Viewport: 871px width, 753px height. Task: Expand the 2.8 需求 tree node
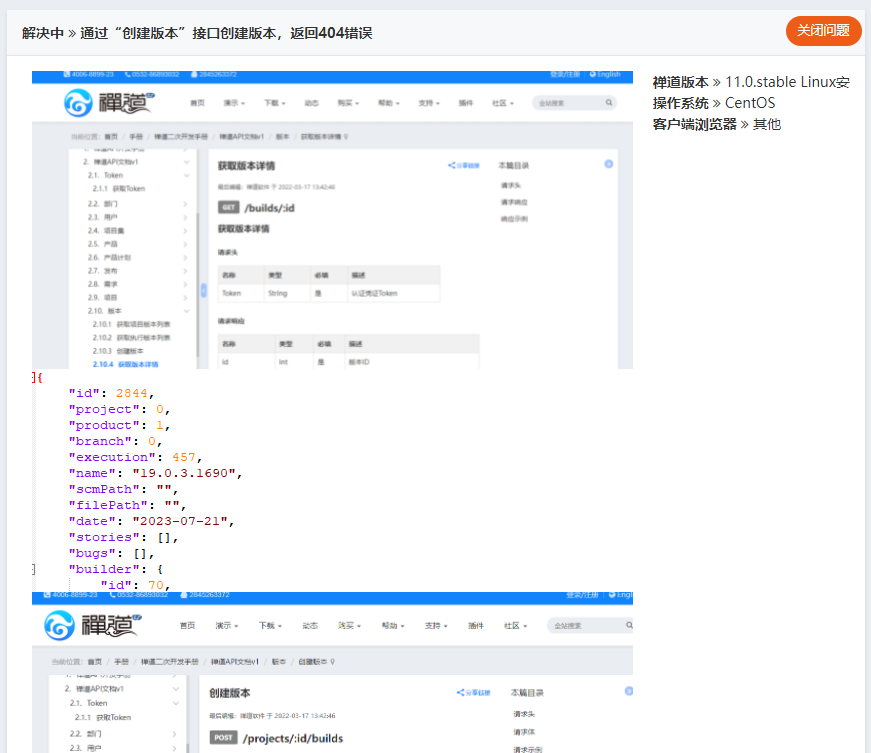[186, 284]
